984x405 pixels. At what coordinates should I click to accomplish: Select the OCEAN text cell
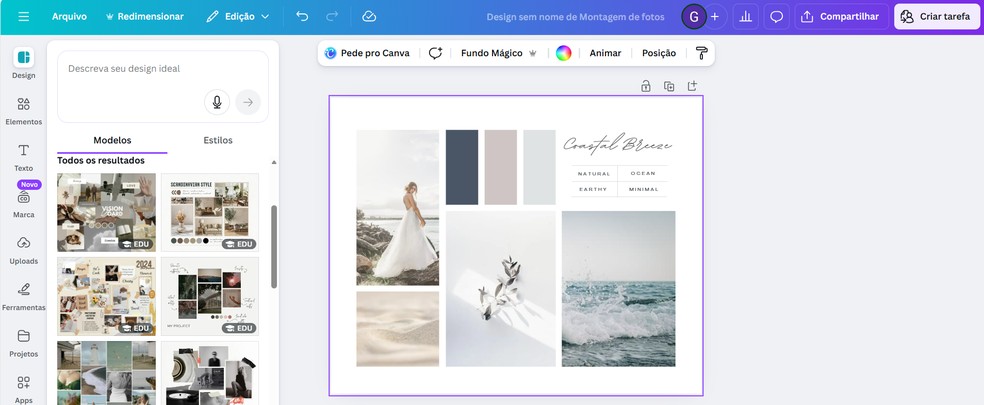pyautogui.click(x=643, y=173)
